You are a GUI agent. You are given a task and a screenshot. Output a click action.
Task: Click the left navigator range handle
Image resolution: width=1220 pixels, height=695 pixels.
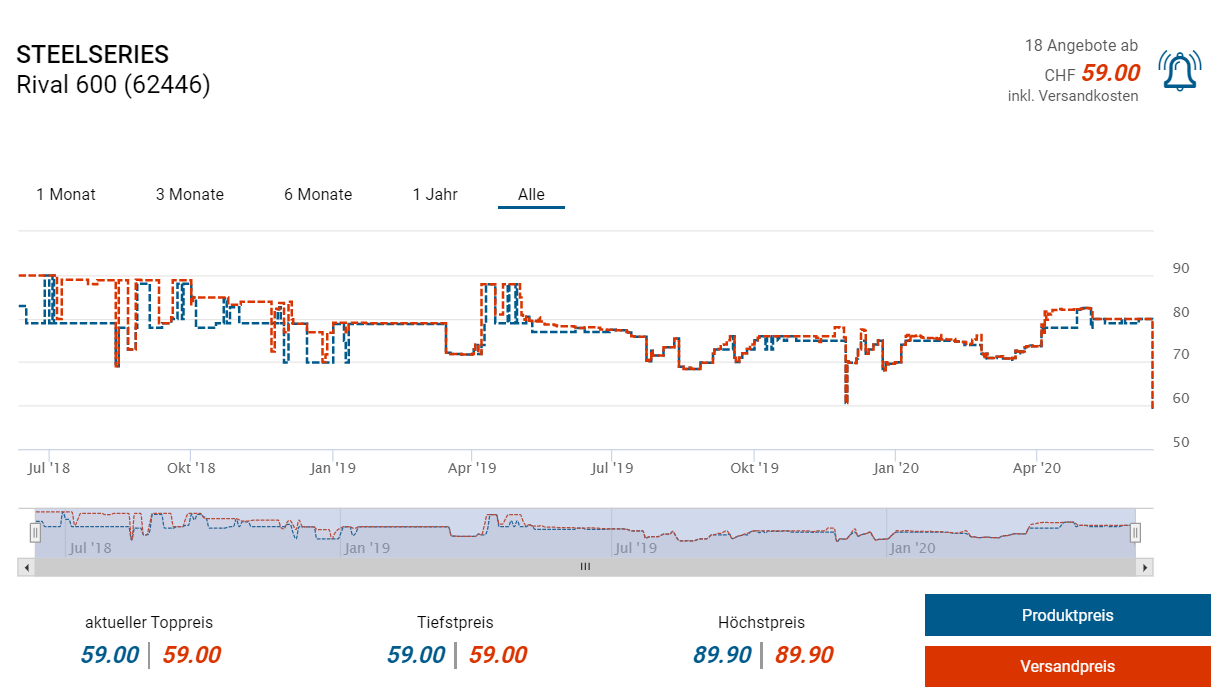pyautogui.click(x=35, y=534)
